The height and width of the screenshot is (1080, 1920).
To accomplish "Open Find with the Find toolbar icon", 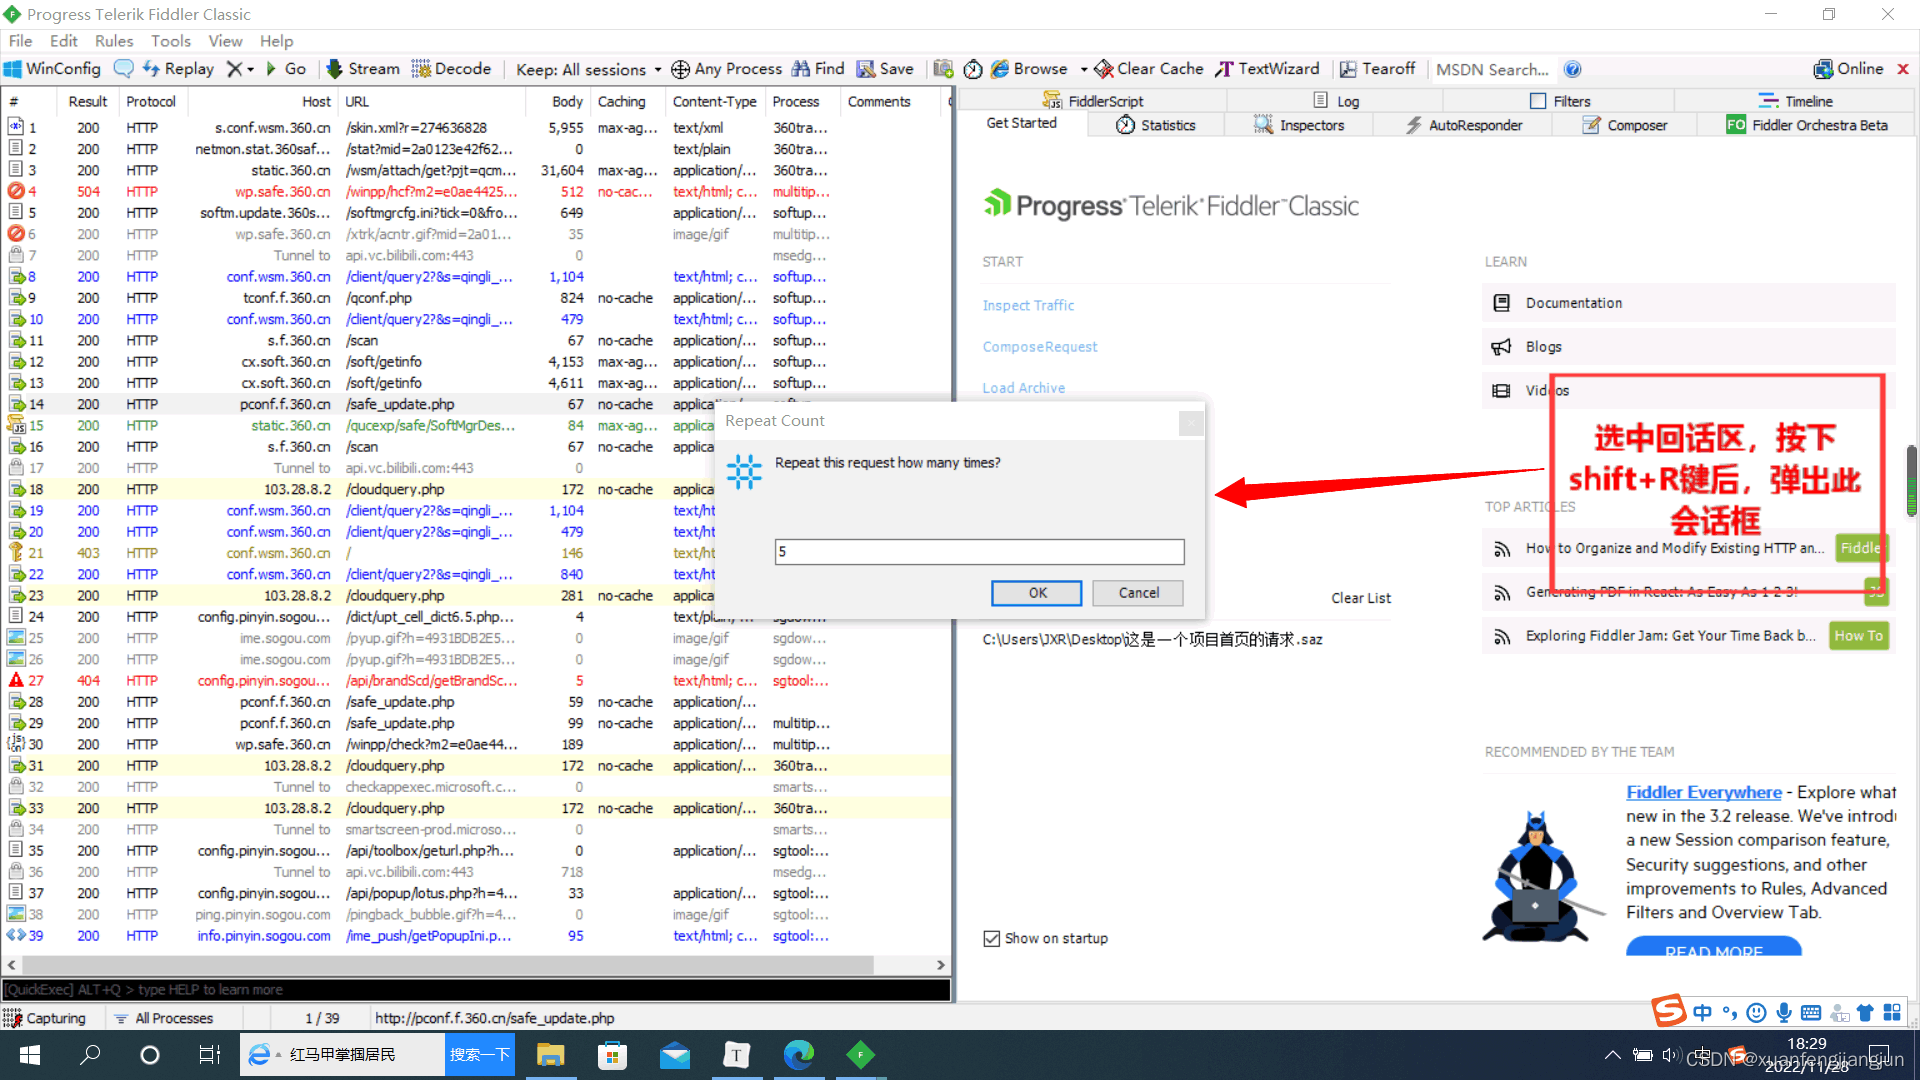I will [817, 68].
